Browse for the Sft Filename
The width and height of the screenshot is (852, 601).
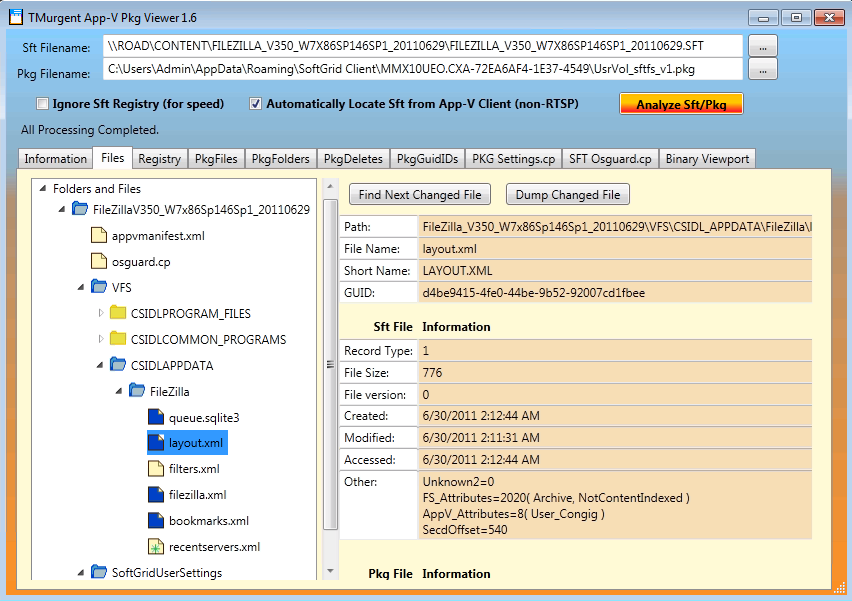pyautogui.click(x=763, y=46)
